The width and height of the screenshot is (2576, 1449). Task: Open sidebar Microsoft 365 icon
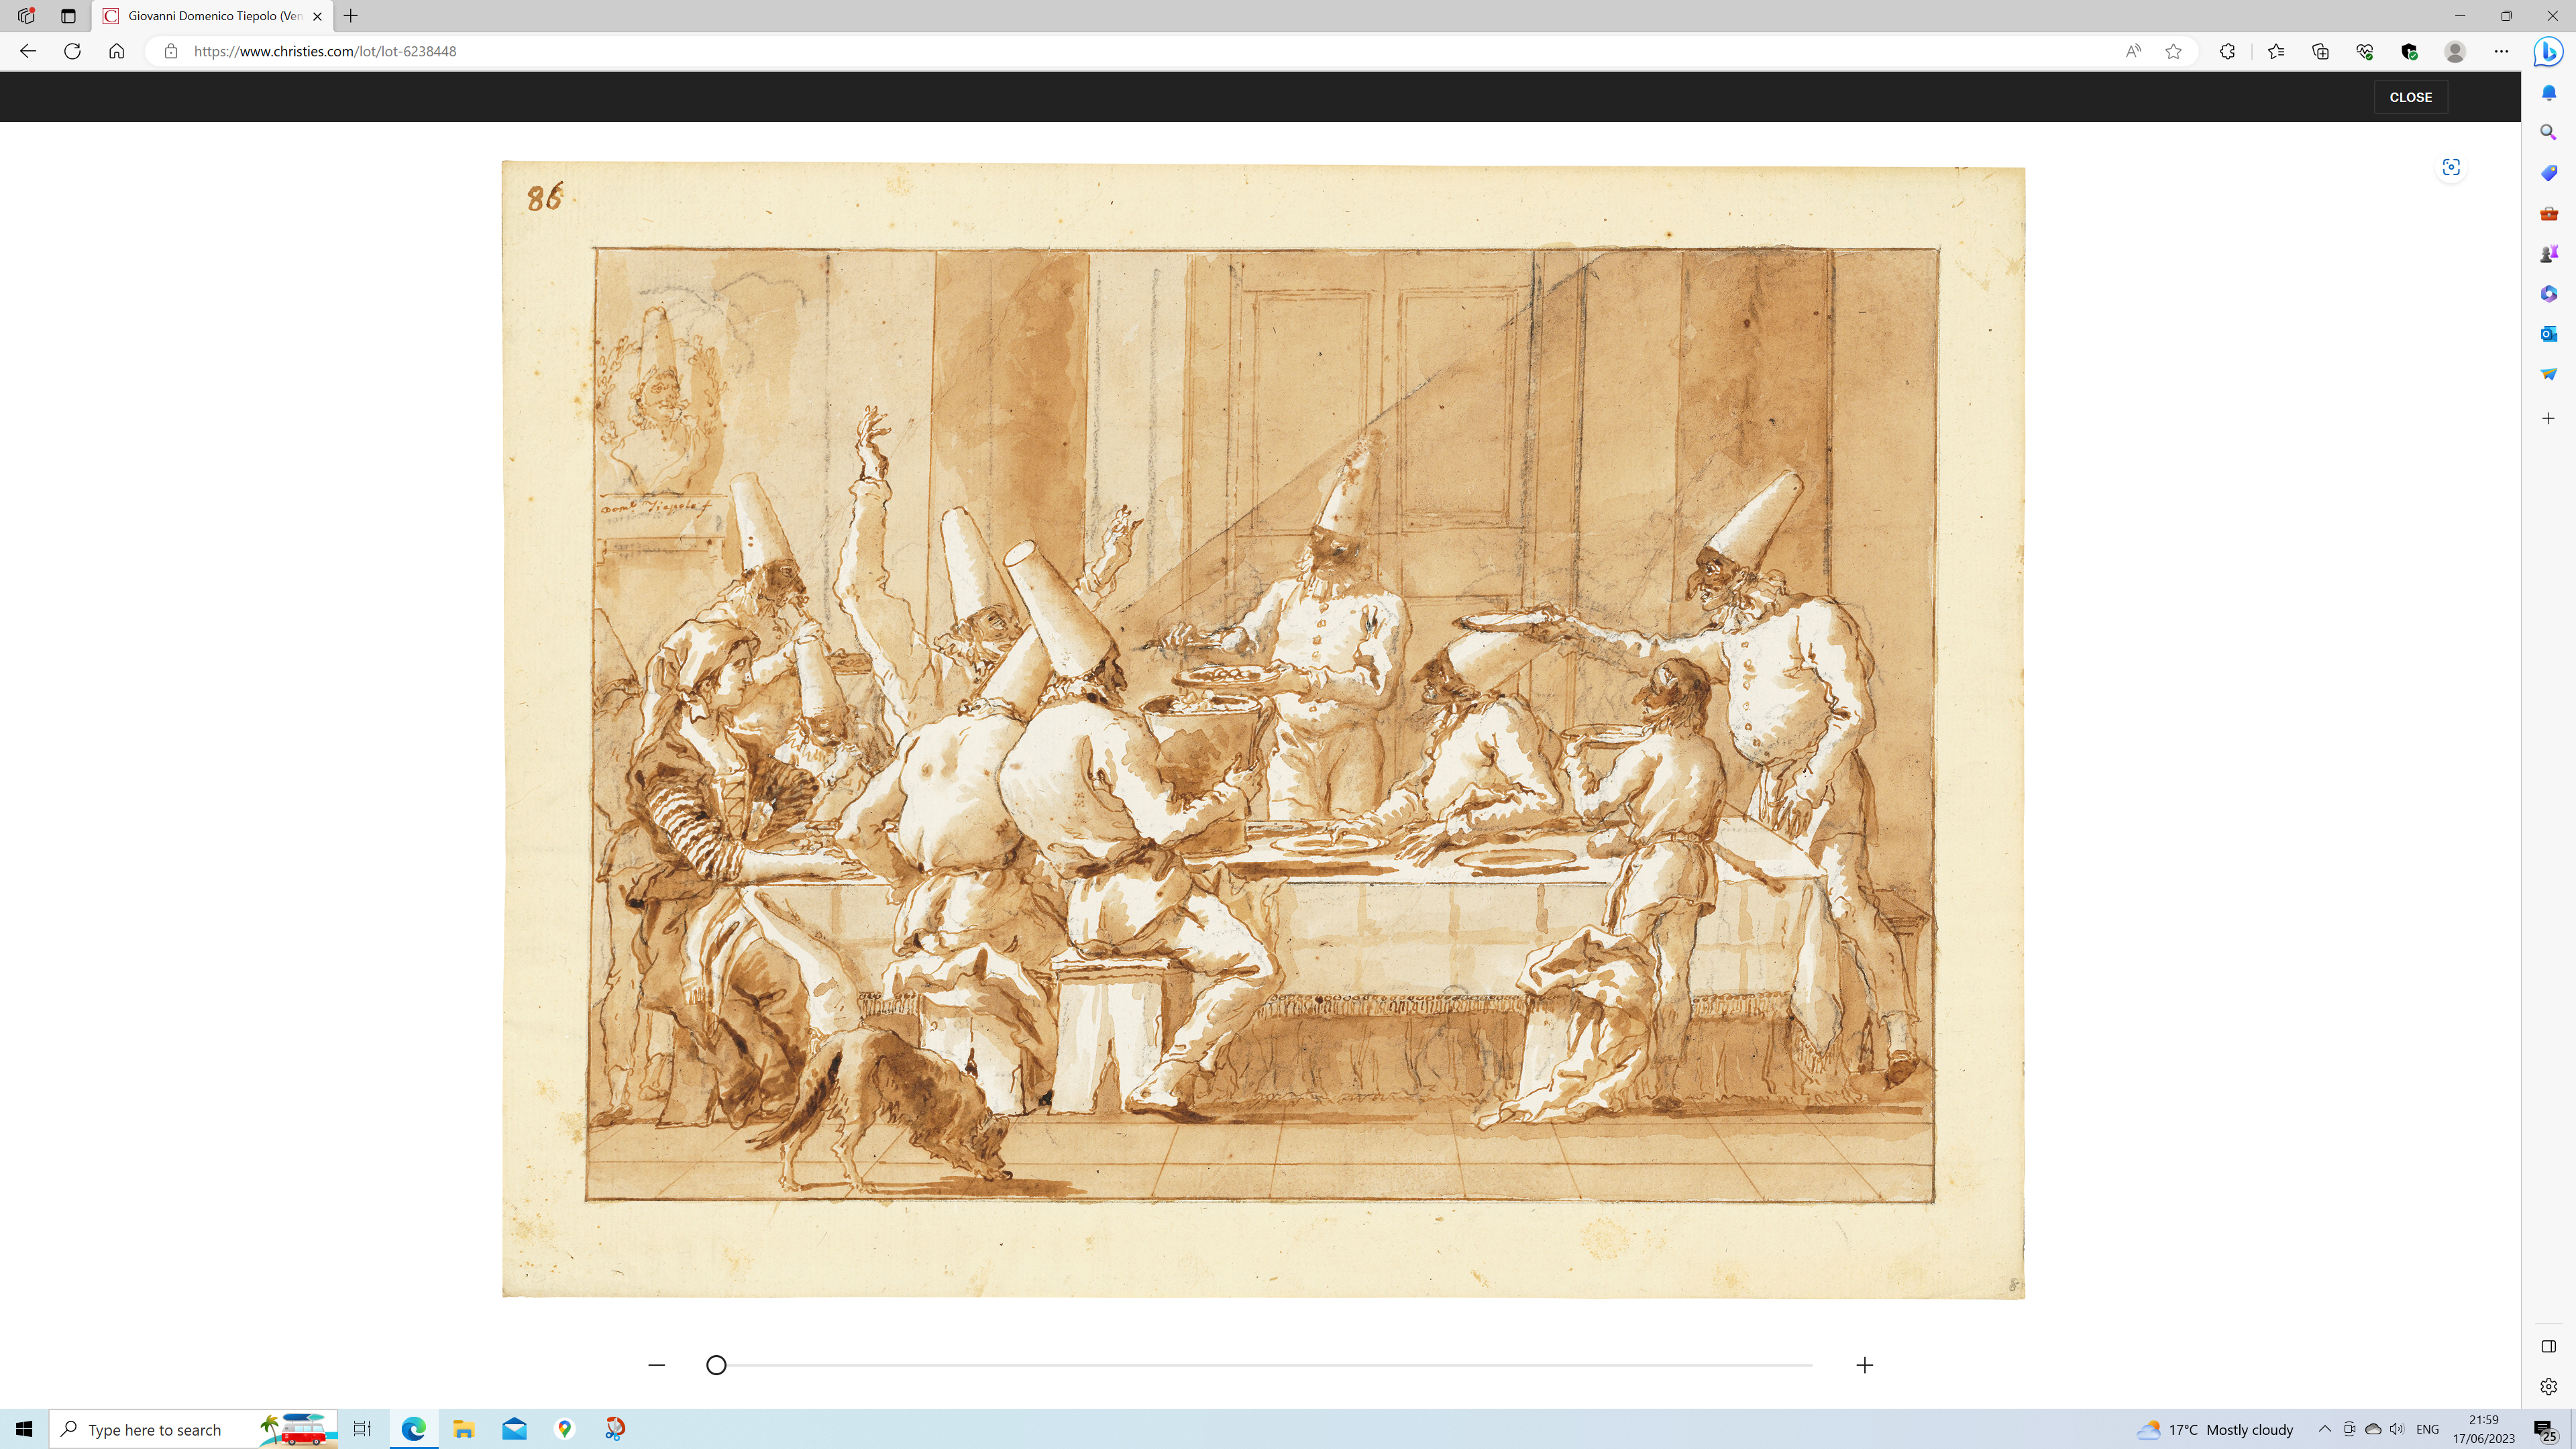coord(2548,294)
